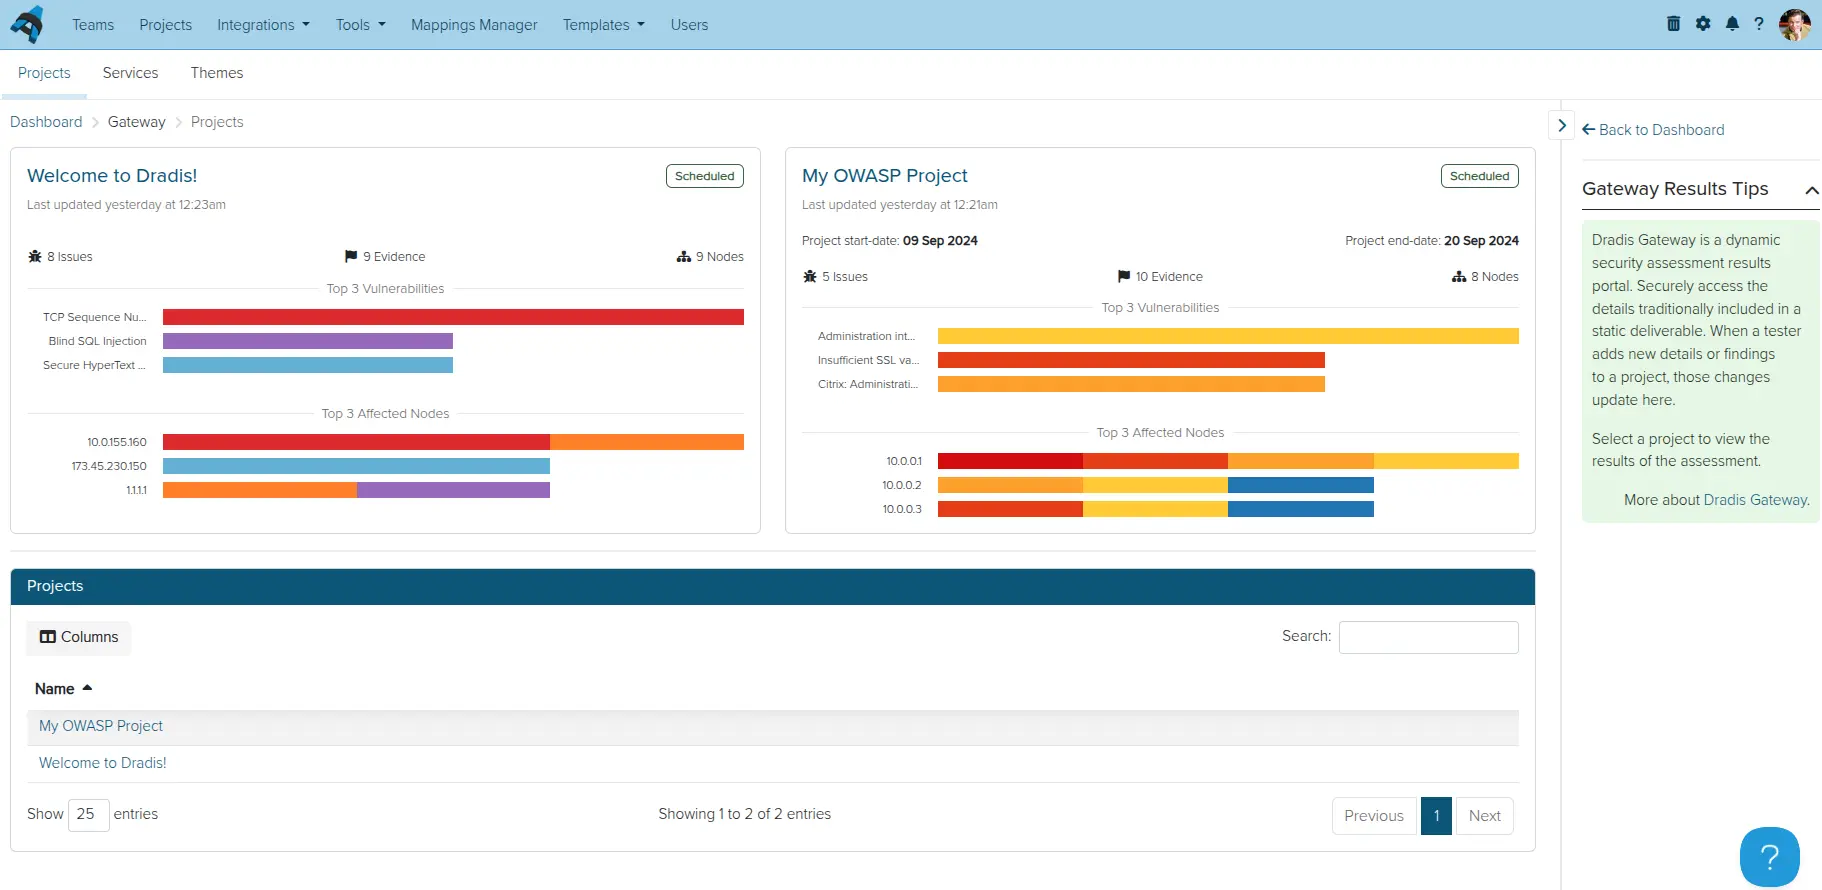Open notifications bell icon
Screen dimensions: 1822x890
1732,23
